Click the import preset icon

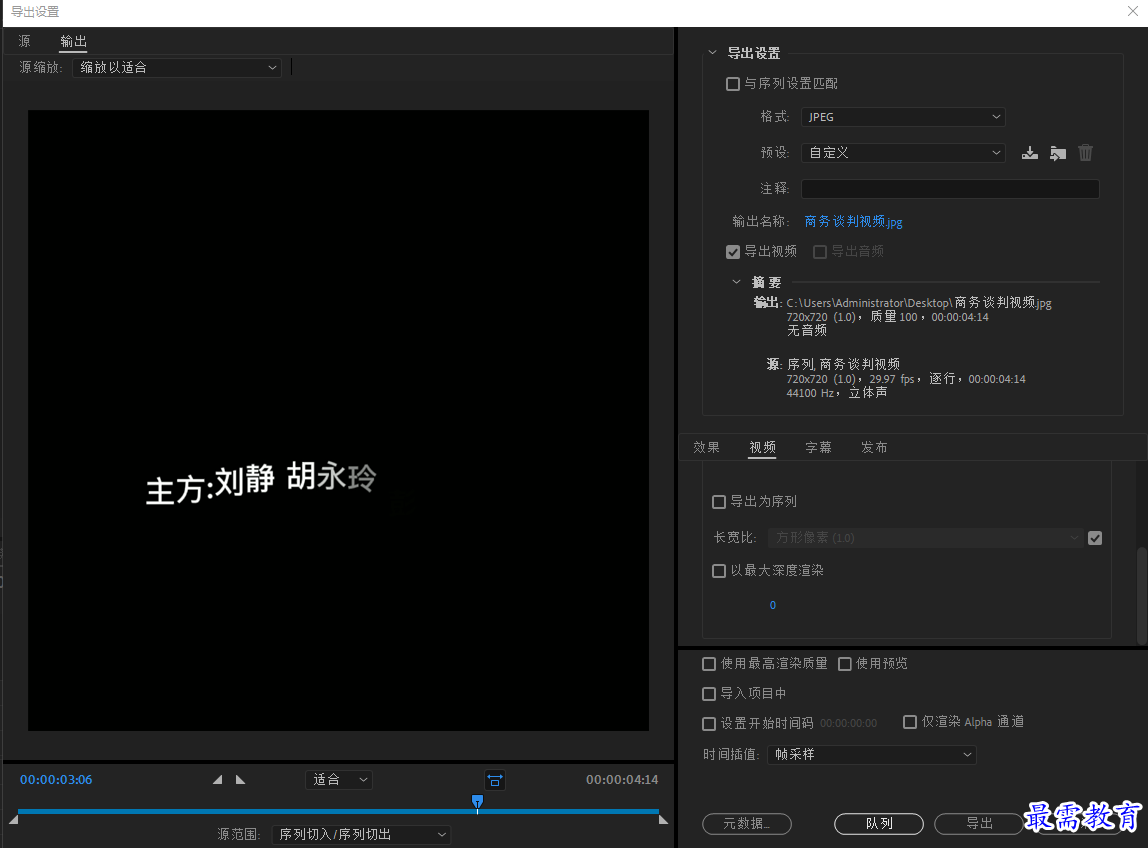[1058, 153]
